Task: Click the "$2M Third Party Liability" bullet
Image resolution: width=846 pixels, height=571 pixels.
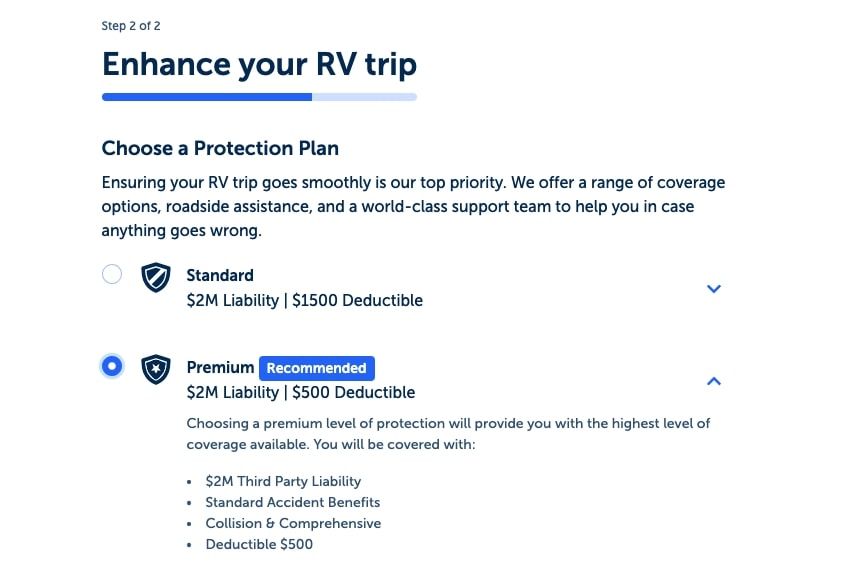Action: coord(283,481)
